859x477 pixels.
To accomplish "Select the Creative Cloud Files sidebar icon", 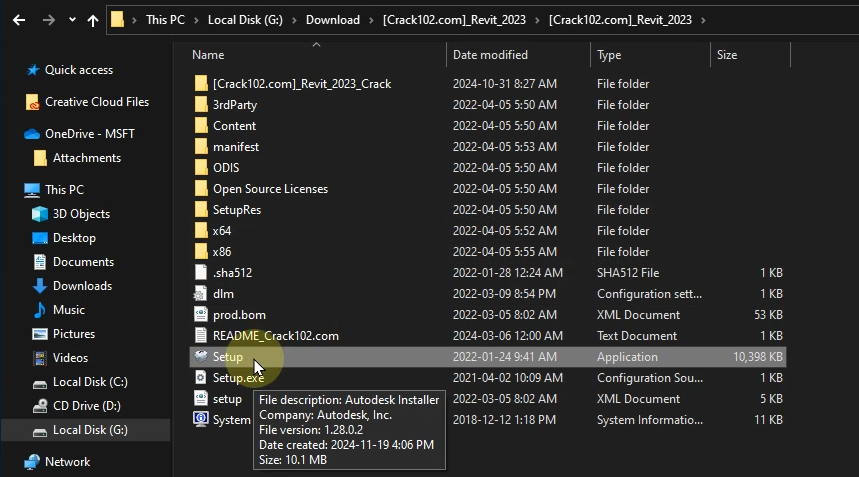I will tap(33, 102).
